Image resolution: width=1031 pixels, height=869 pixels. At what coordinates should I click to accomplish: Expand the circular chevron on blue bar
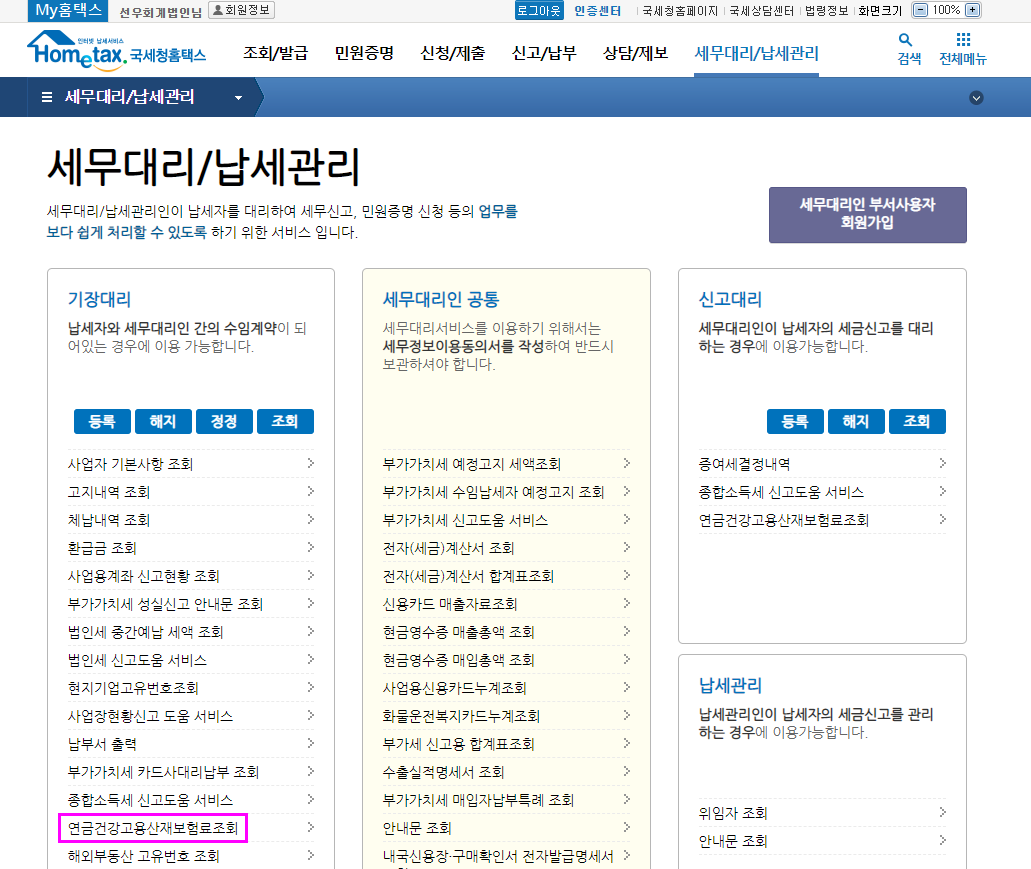pyautogui.click(x=976, y=98)
